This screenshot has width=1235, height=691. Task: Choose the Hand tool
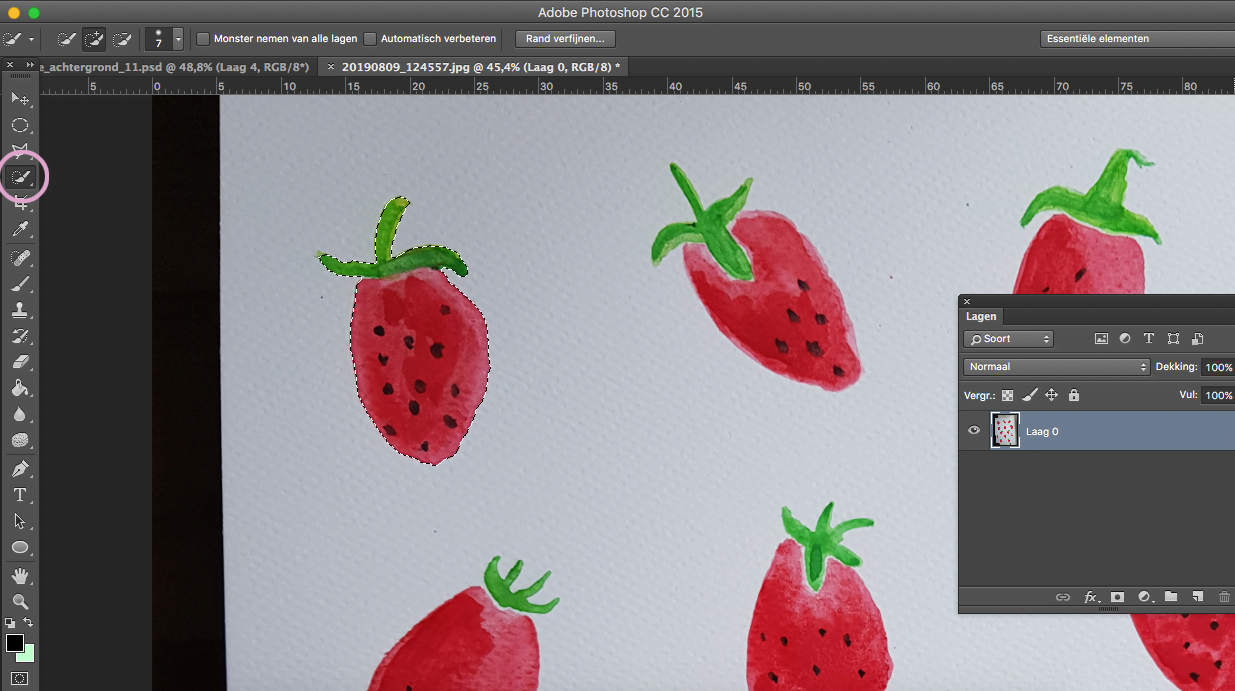pos(20,575)
